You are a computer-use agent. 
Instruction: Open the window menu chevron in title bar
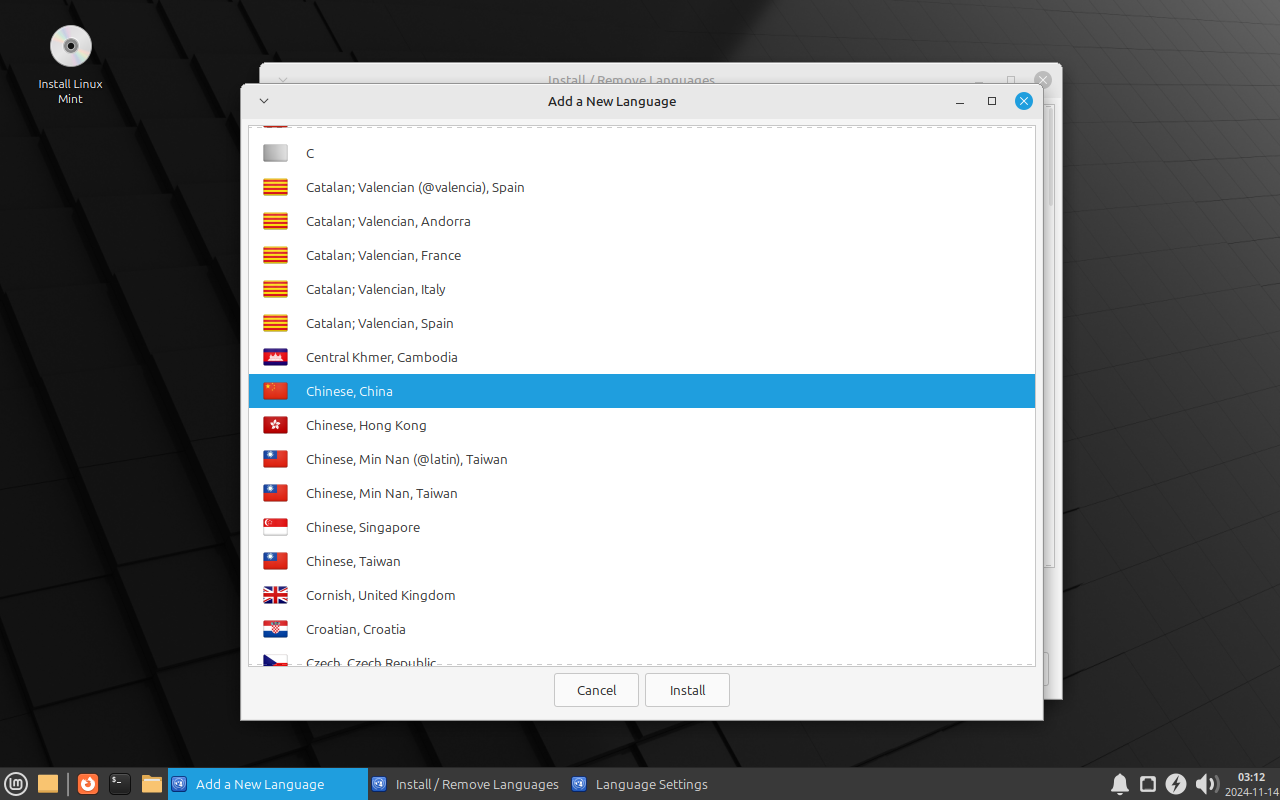click(x=264, y=101)
